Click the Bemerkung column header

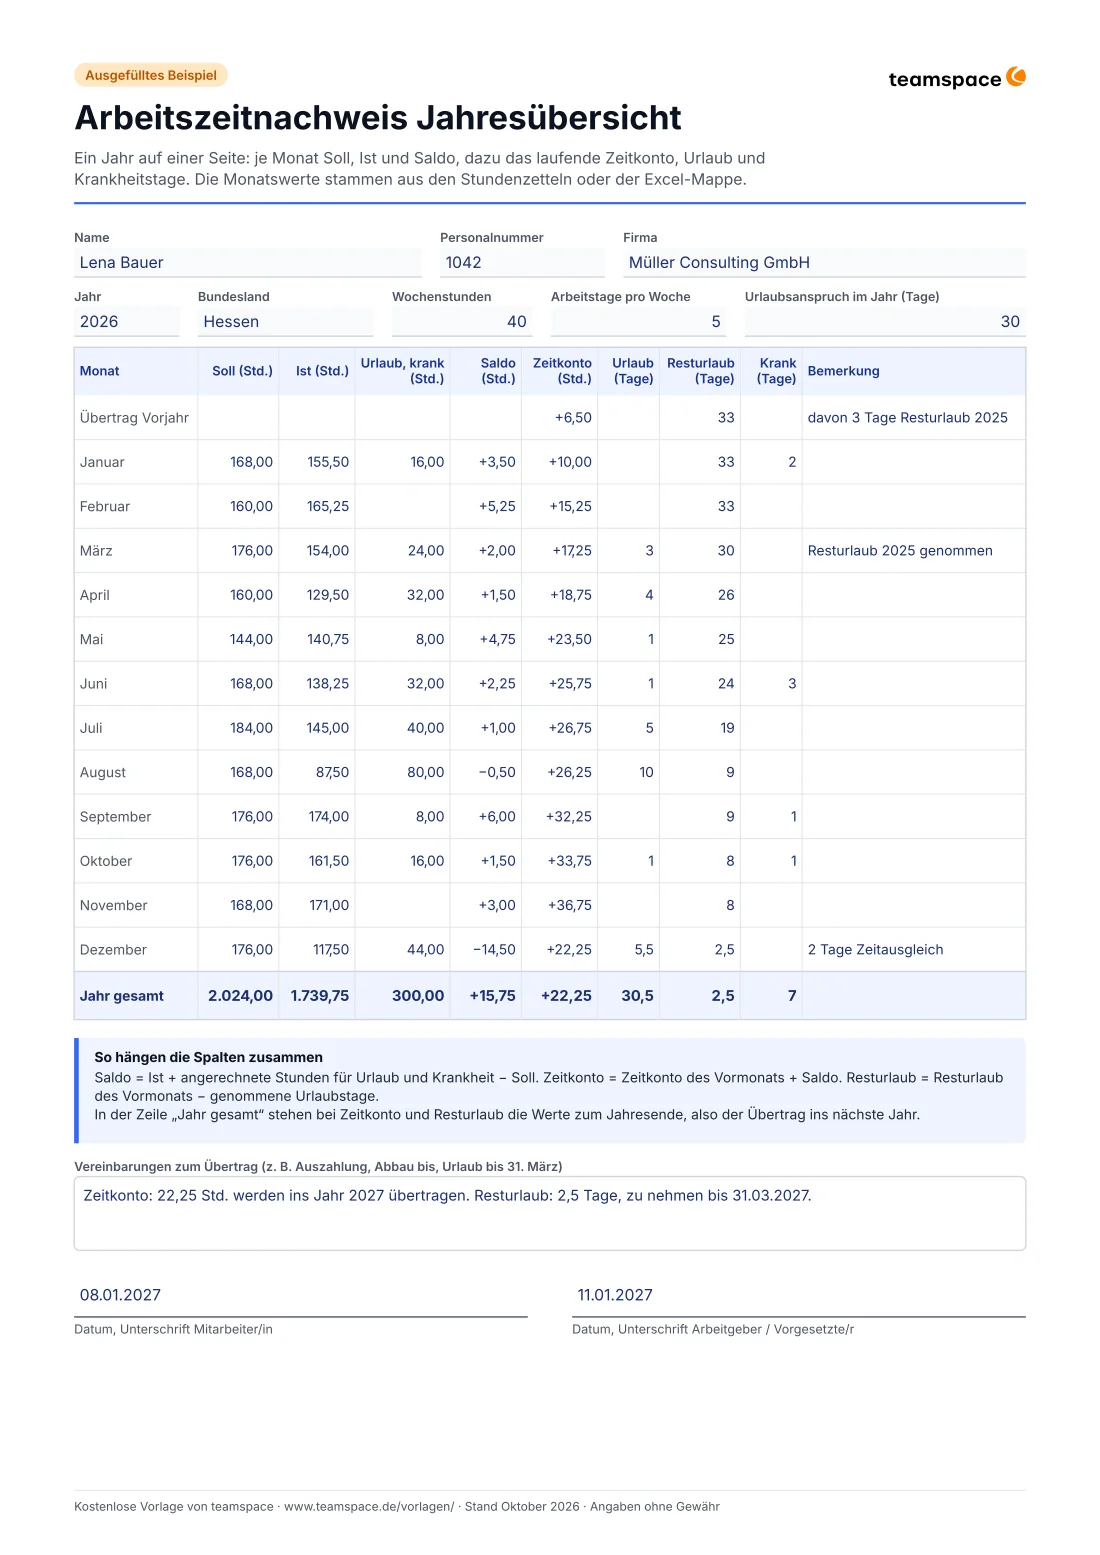(844, 371)
